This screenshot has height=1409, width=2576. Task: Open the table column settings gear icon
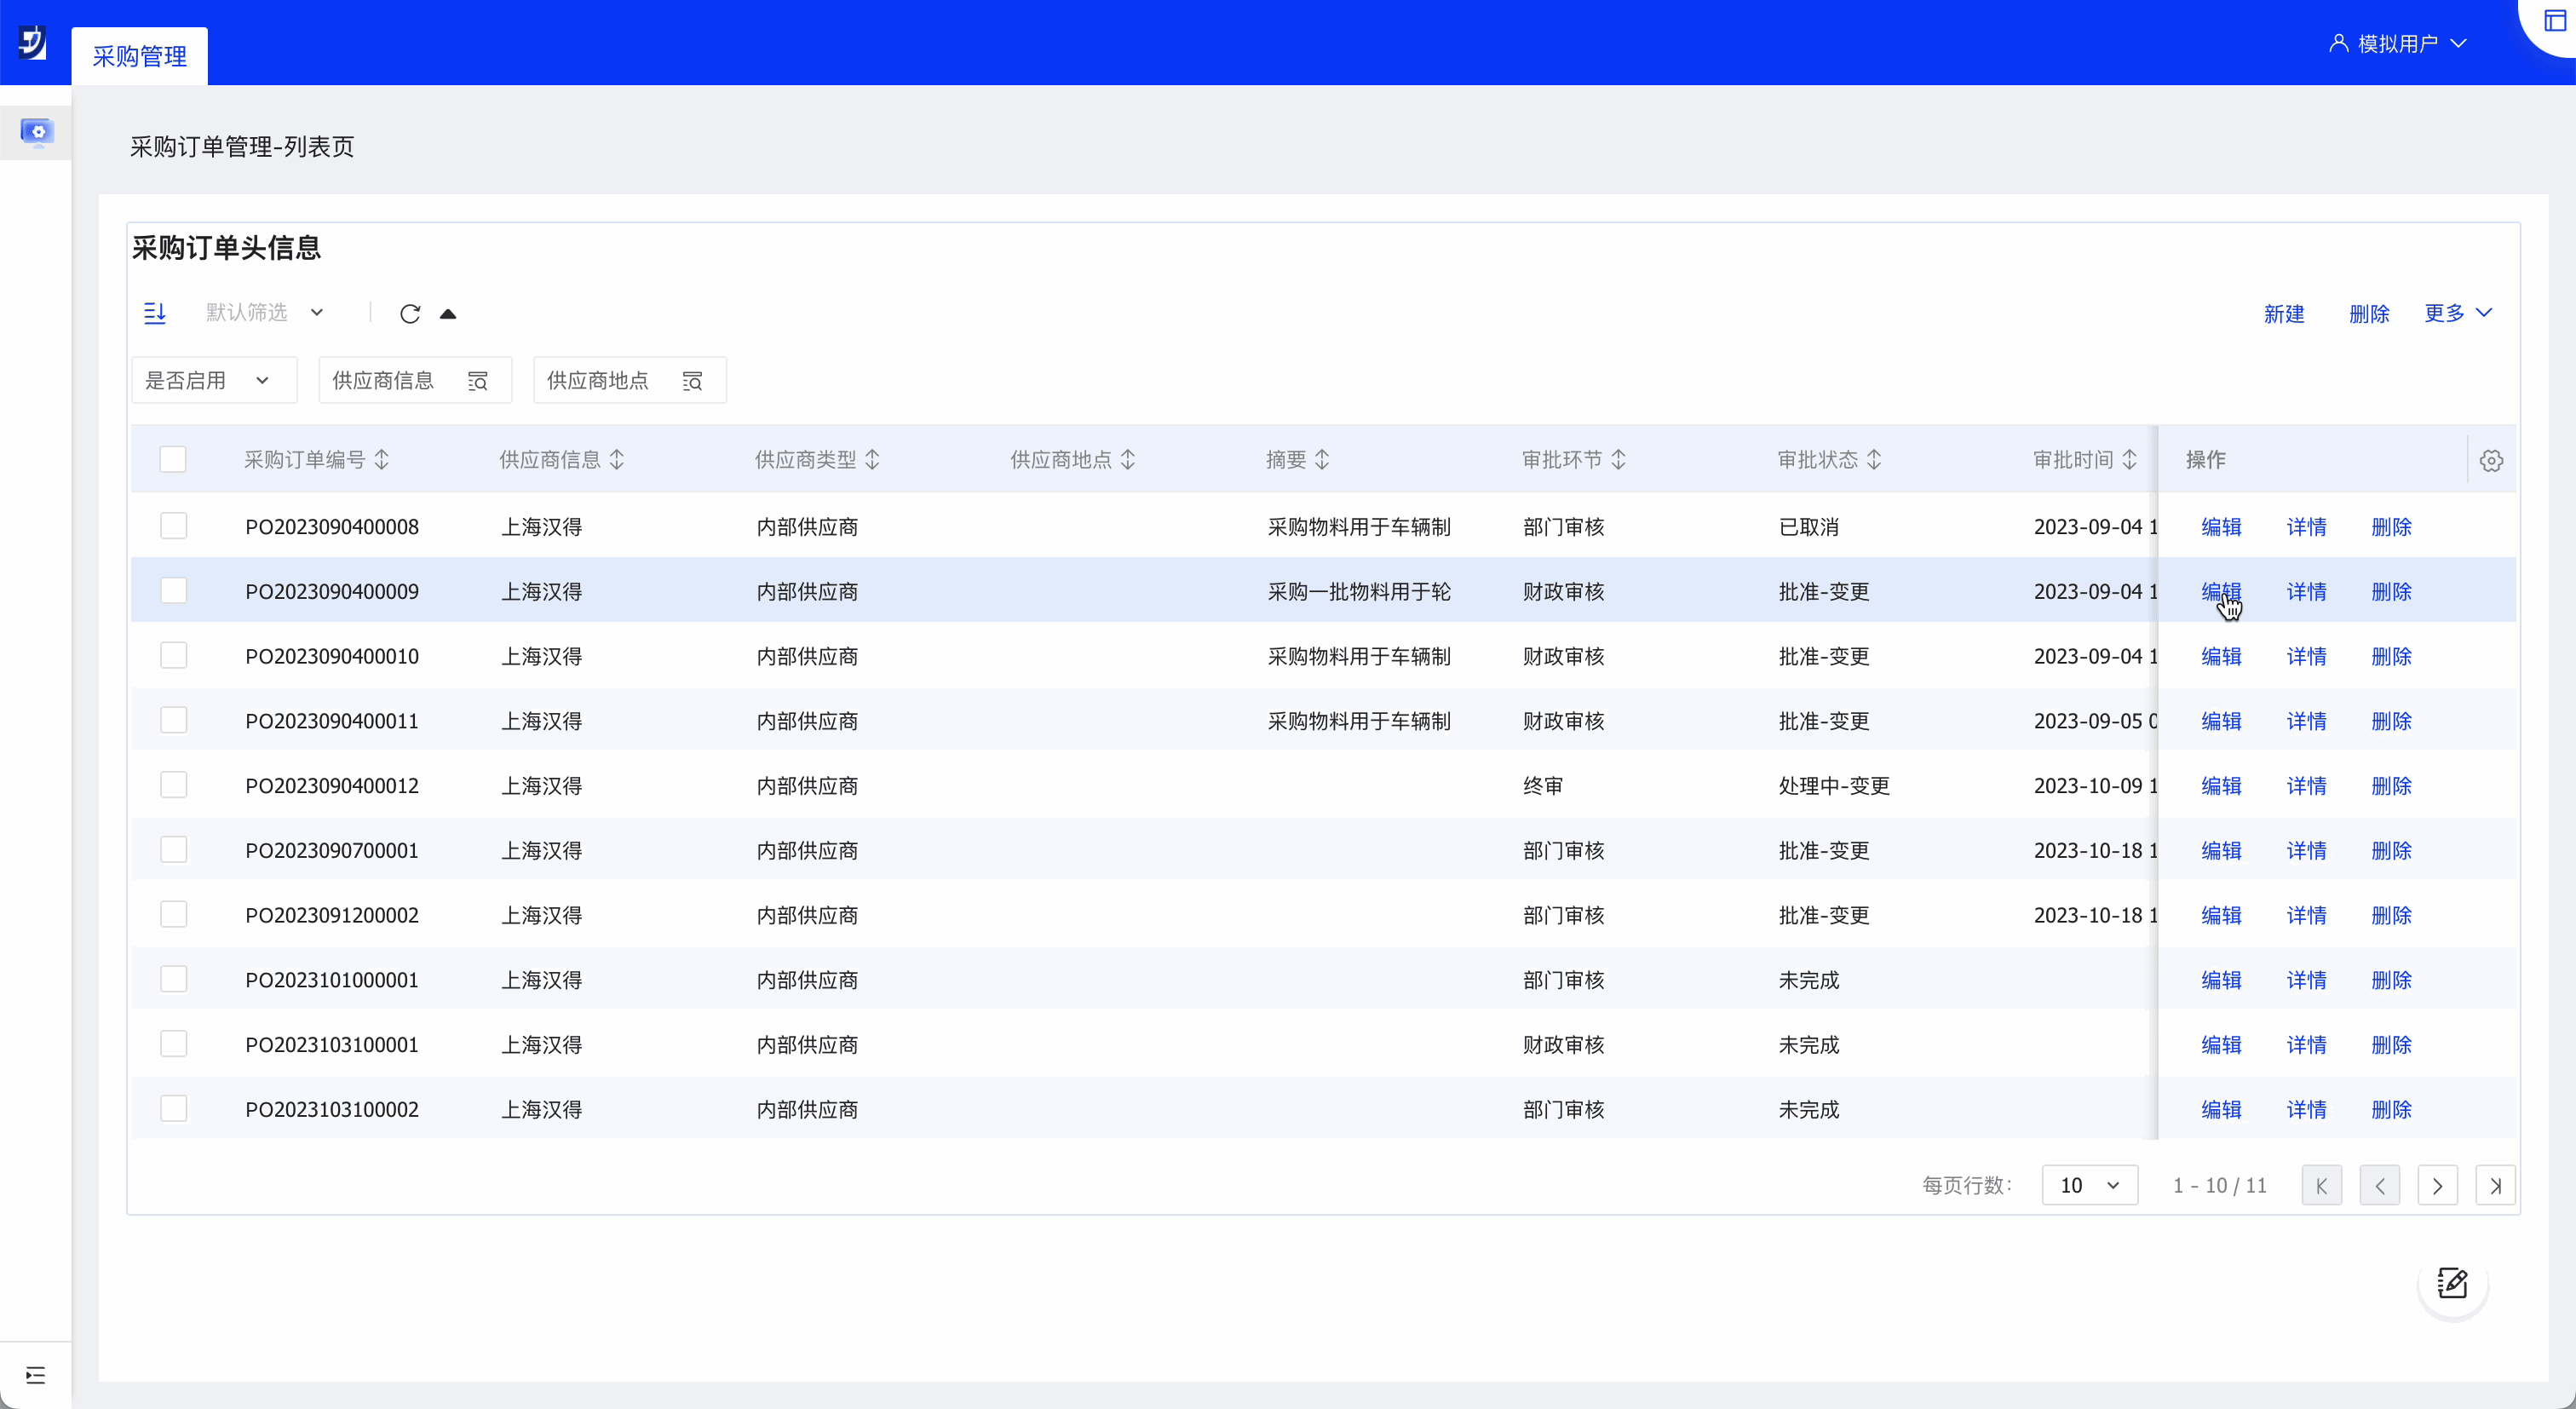point(2491,460)
